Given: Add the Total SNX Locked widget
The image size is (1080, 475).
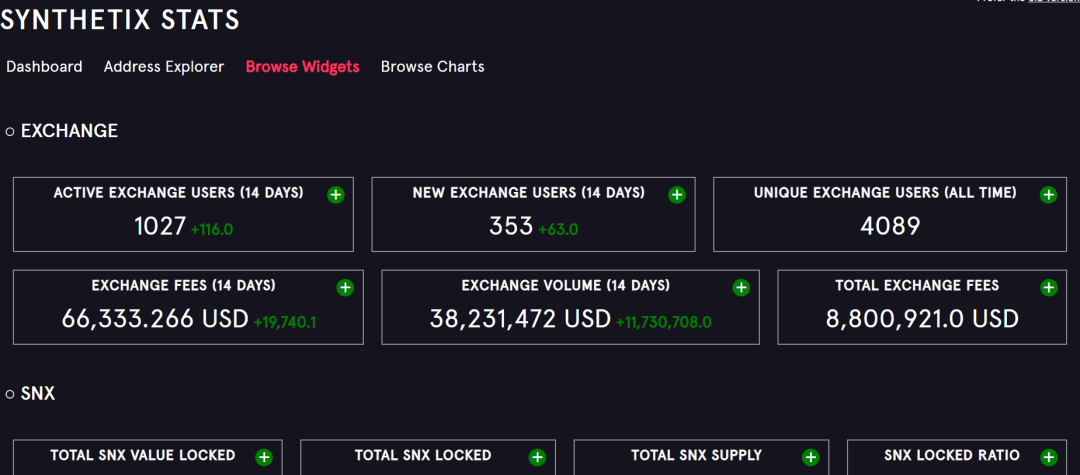Looking at the screenshot, I should [x=537, y=457].
